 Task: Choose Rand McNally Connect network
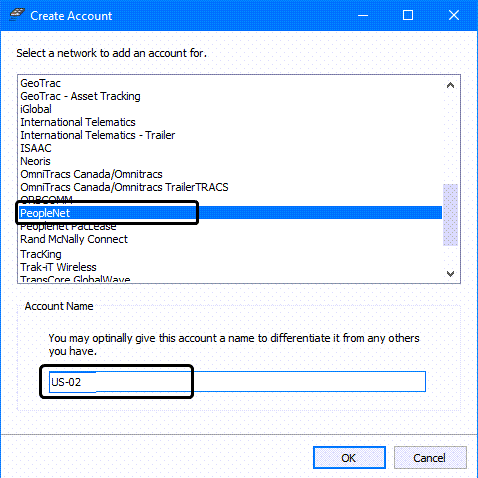pyautogui.click(x=231, y=239)
